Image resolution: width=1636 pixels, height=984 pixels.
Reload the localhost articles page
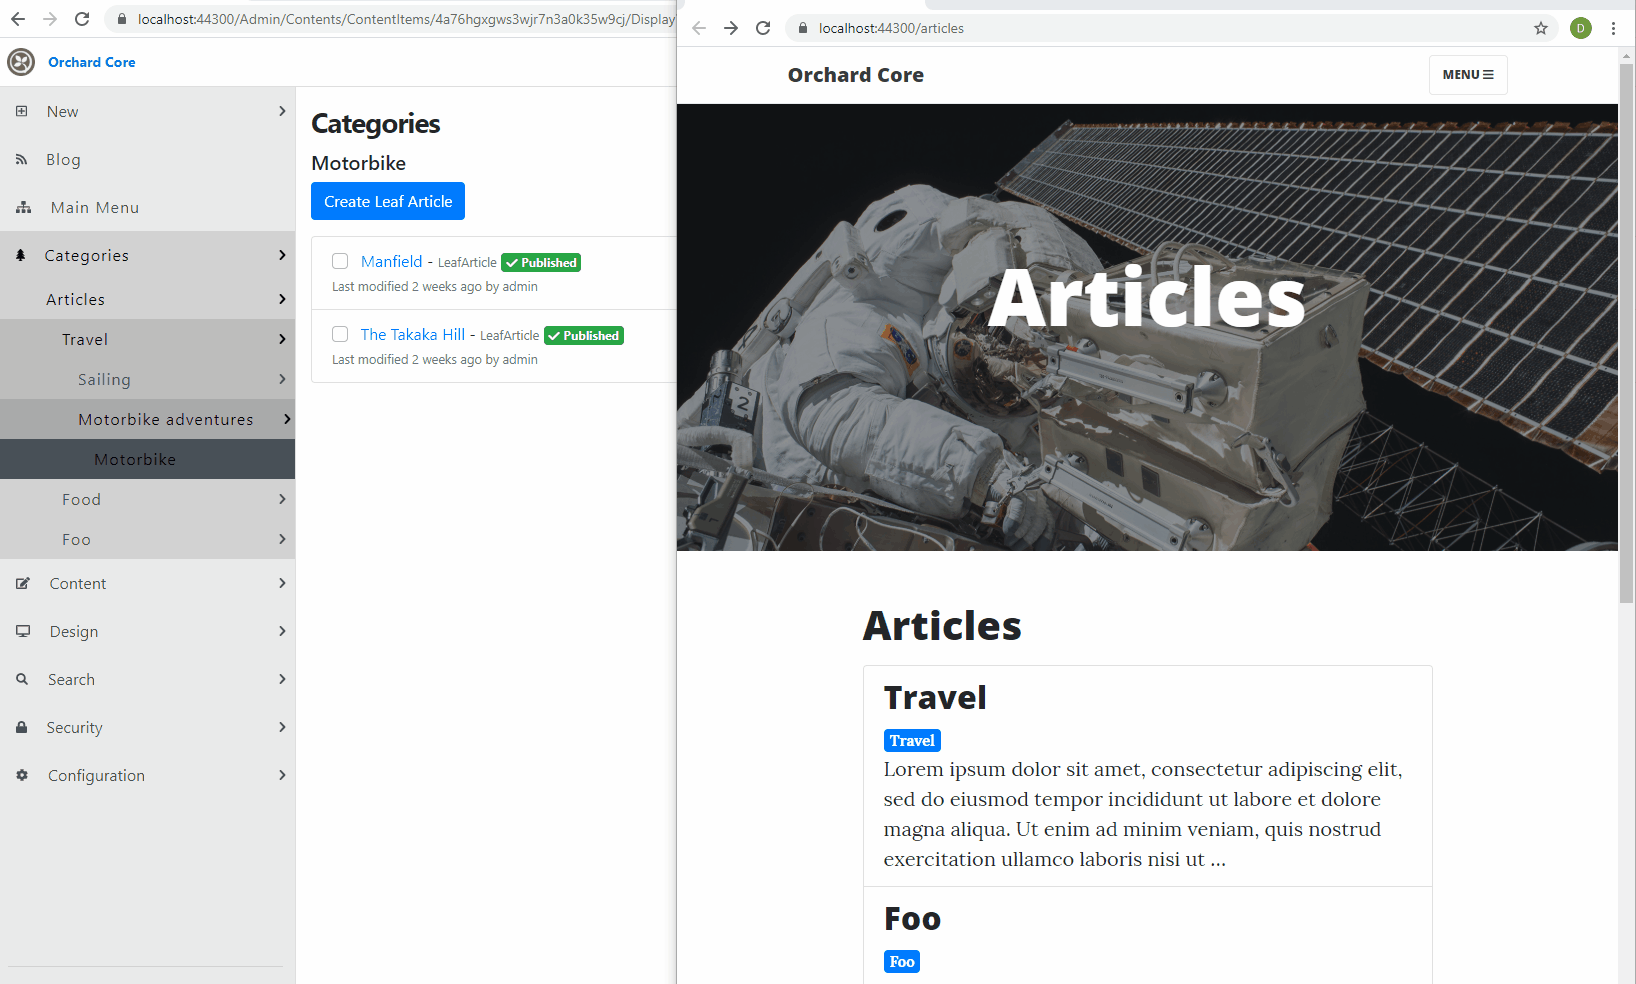[763, 28]
